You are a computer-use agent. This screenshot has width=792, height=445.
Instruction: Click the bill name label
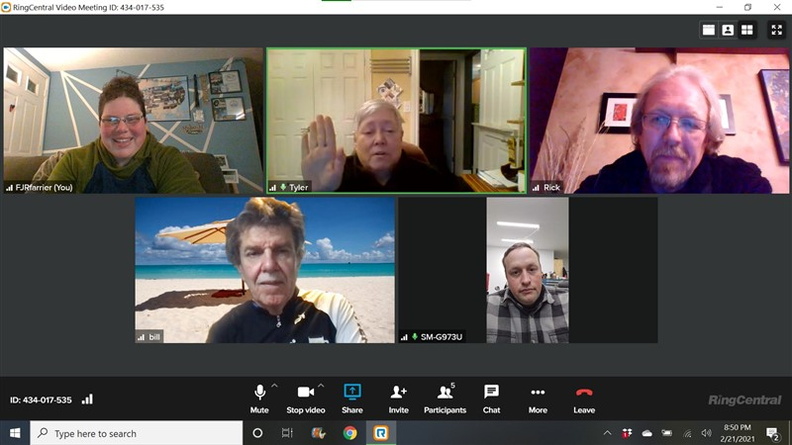[x=154, y=337]
